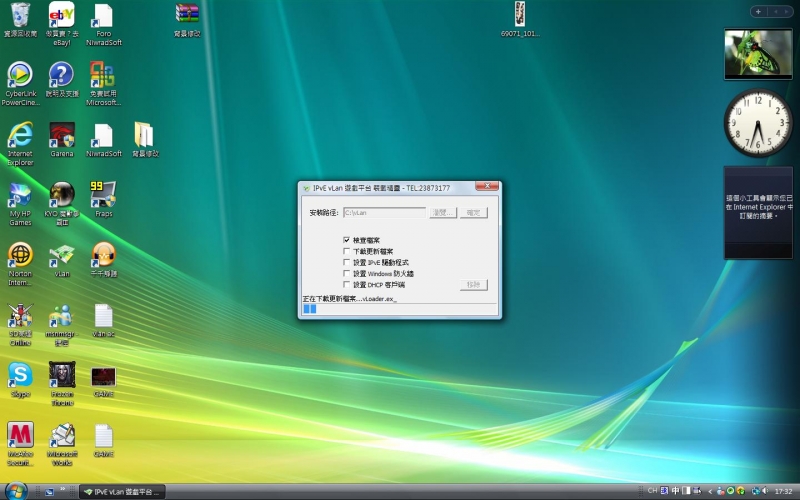Open Skype from the desktop
Viewport: 800px width, 500px height.
[20, 375]
